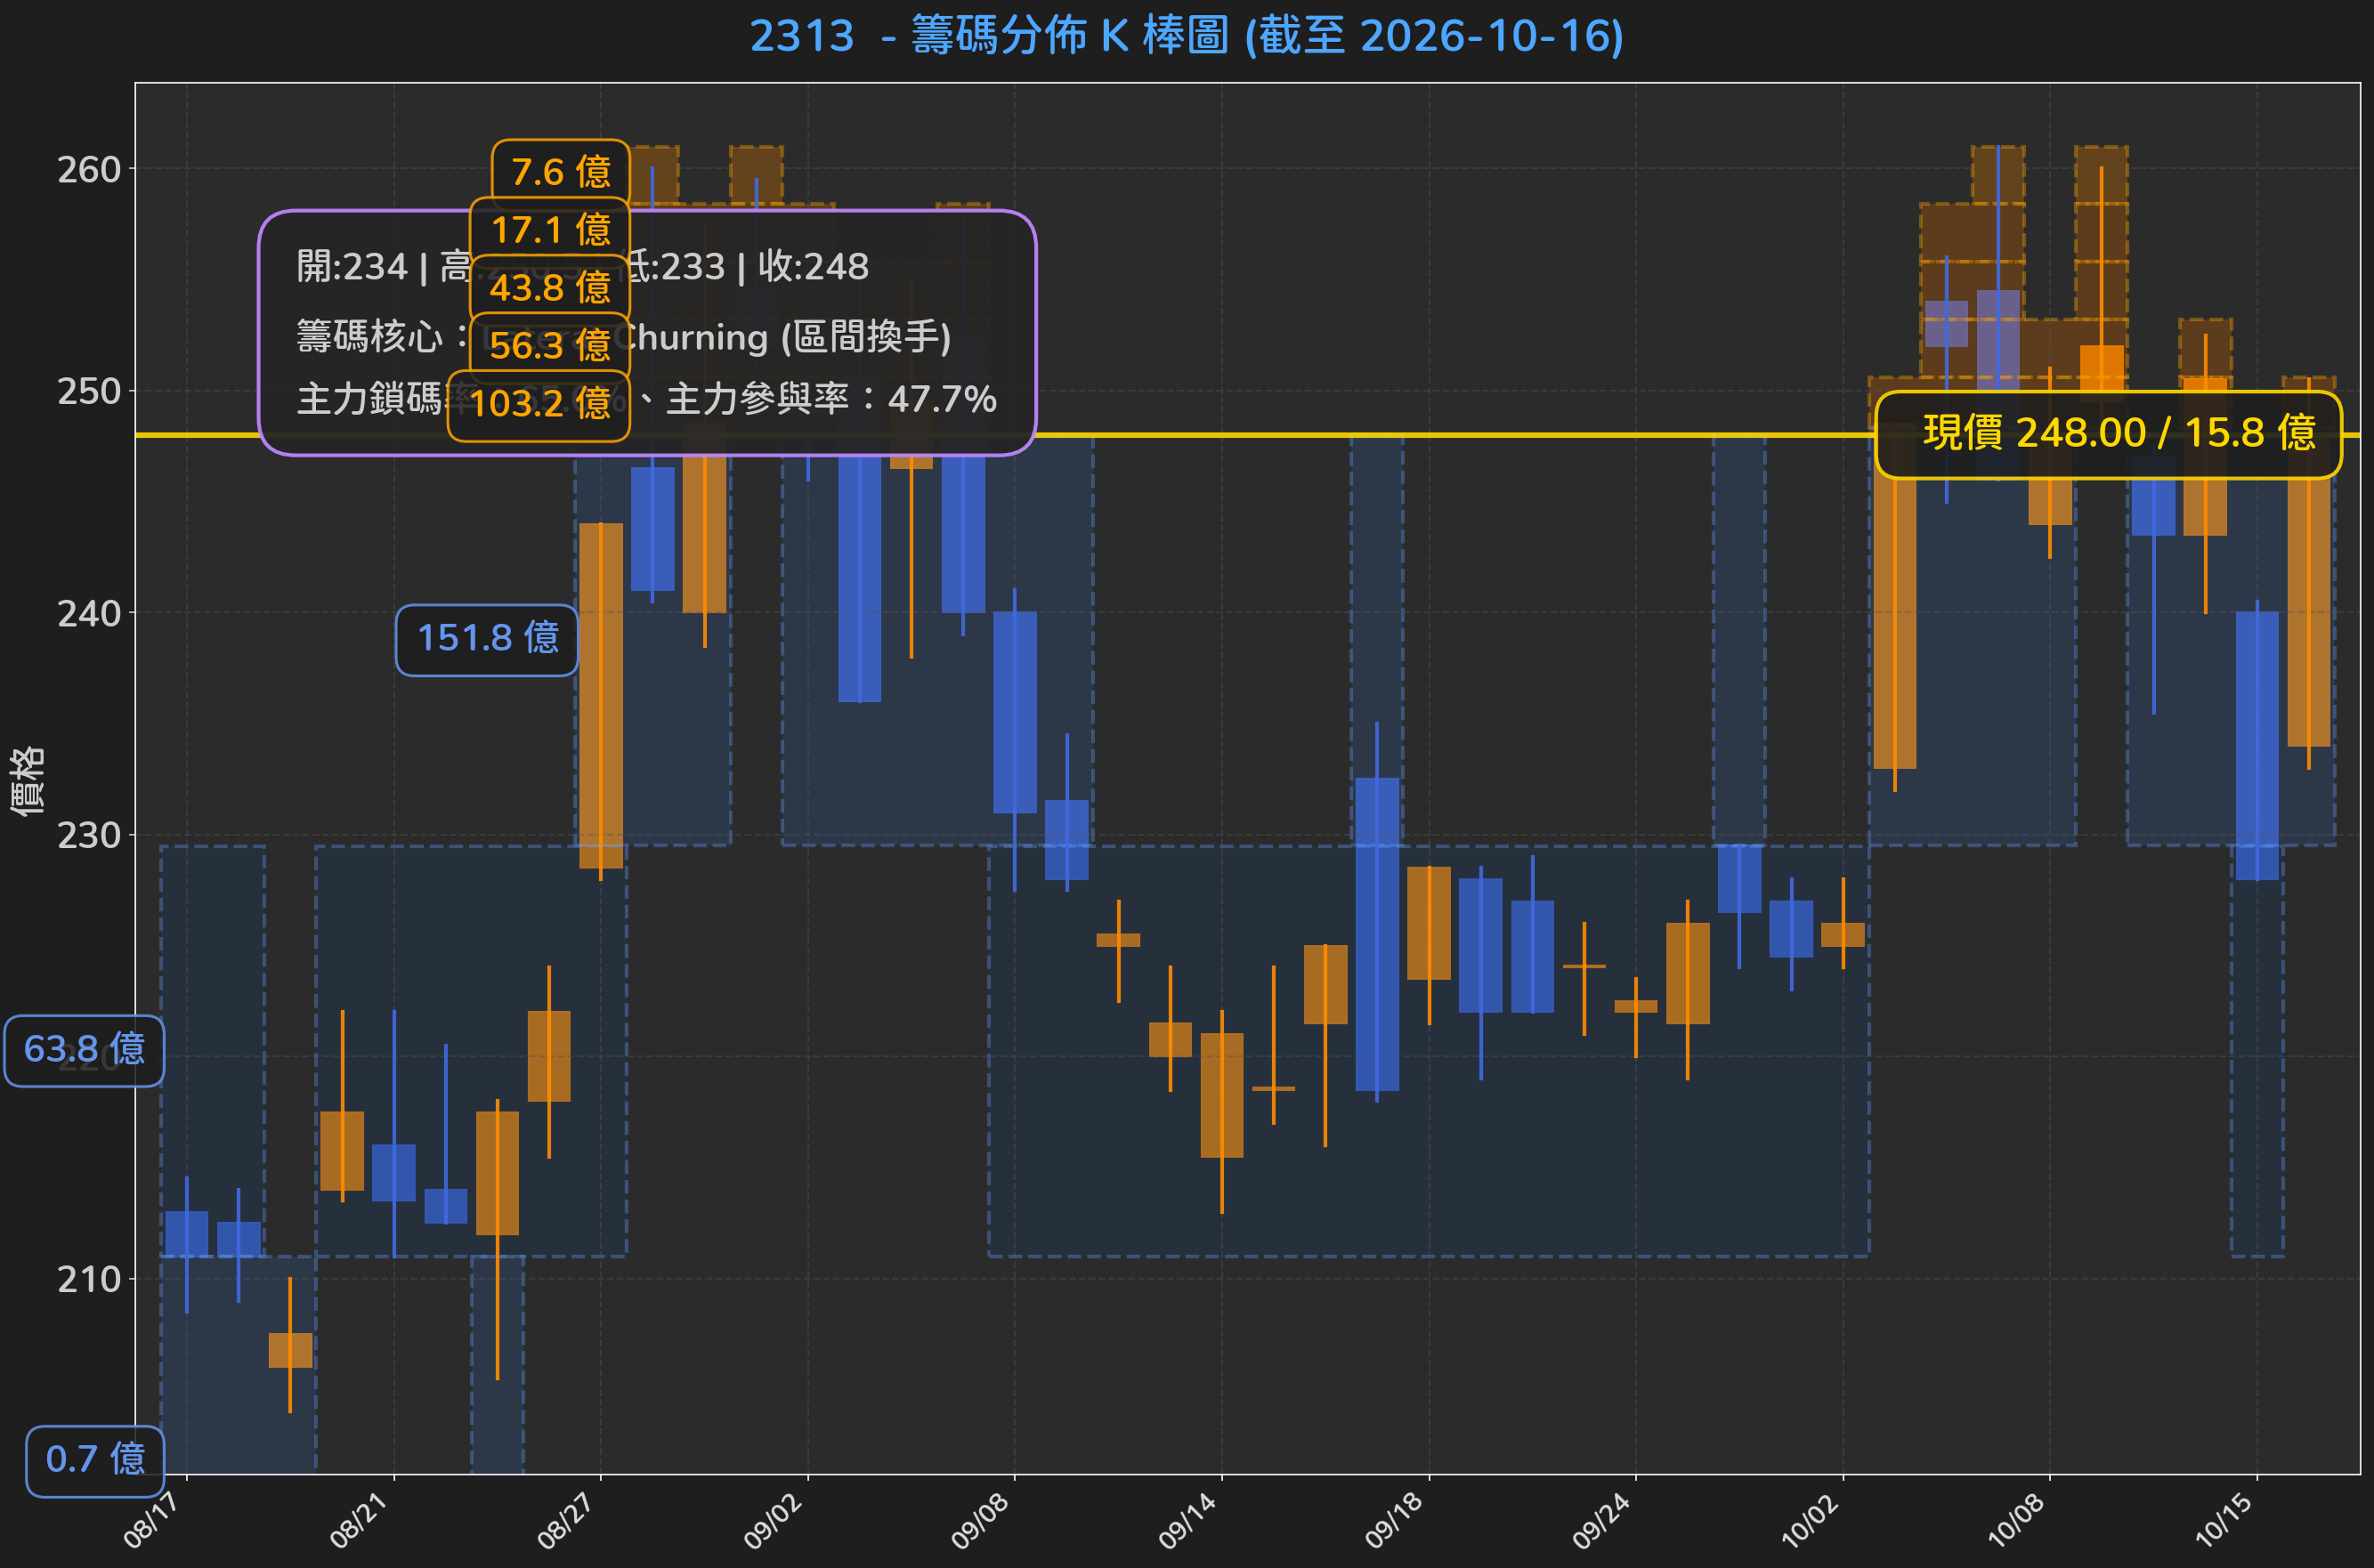Click the 0.7 億 blue volume label
This screenshot has height=1568, width=2374.
tap(95, 1459)
